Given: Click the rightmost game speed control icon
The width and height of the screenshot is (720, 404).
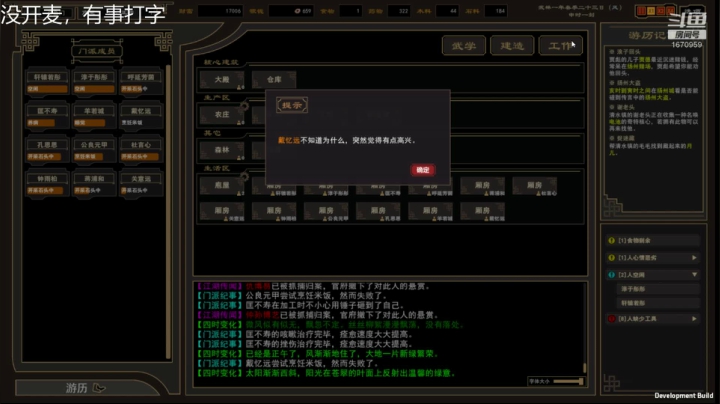Looking at the screenshot, I should click(670, 11).
